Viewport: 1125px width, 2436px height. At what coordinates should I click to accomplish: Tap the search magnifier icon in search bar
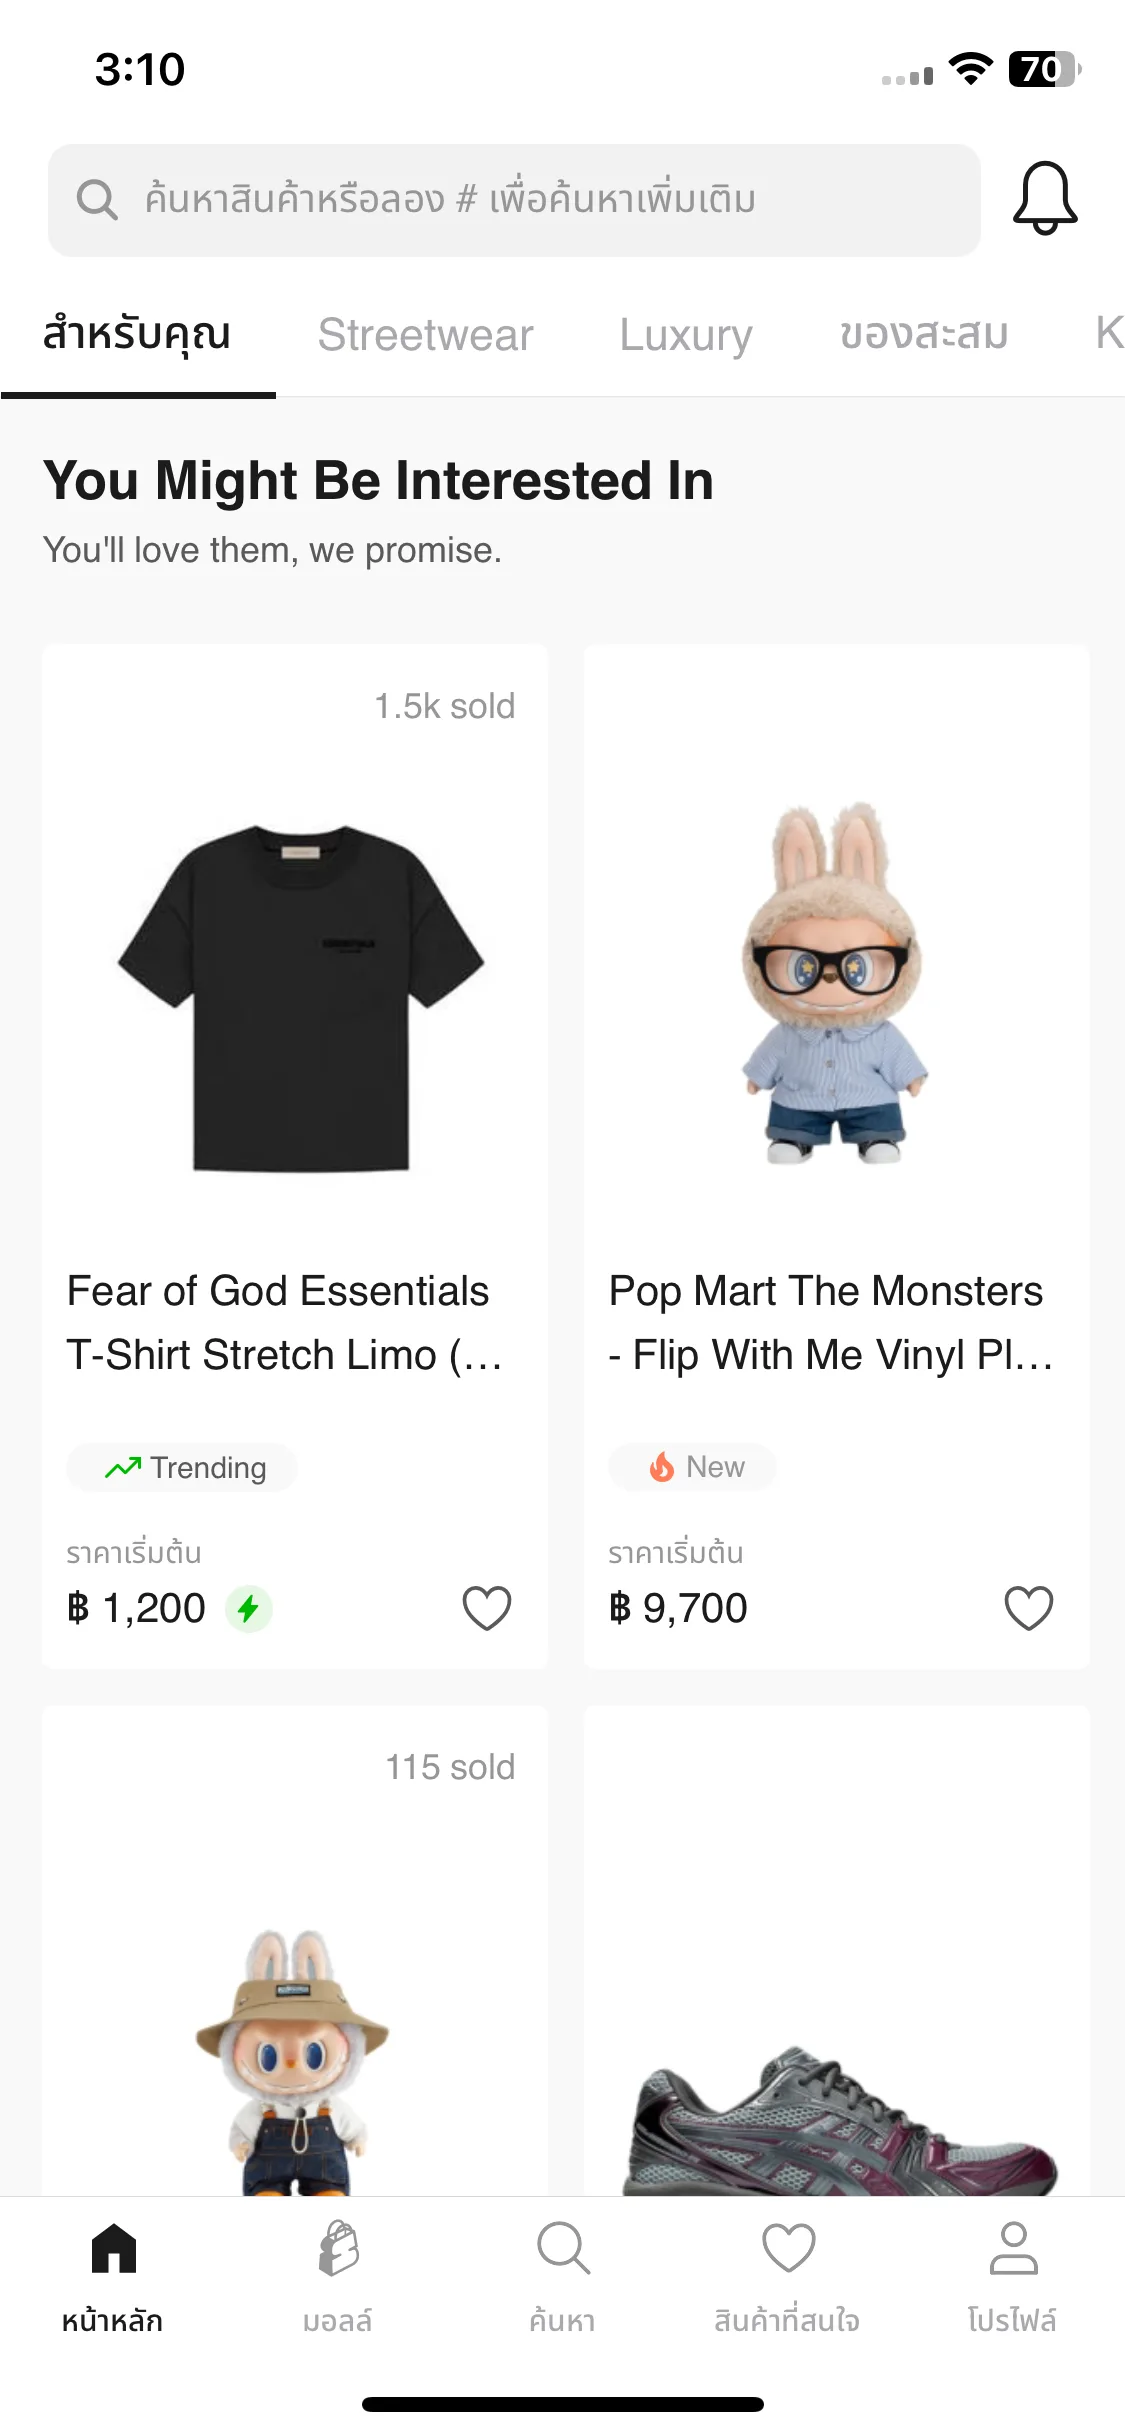click(97, 200)
